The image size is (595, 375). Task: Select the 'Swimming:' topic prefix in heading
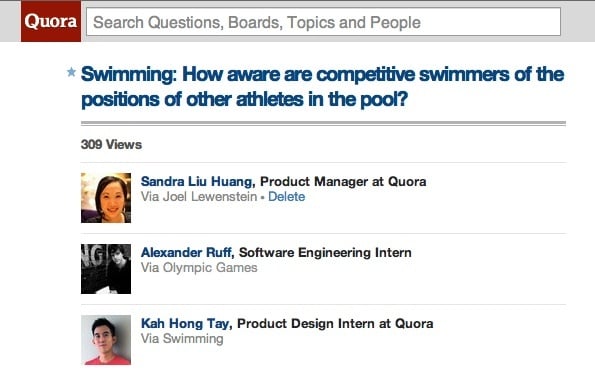(129, 74)
